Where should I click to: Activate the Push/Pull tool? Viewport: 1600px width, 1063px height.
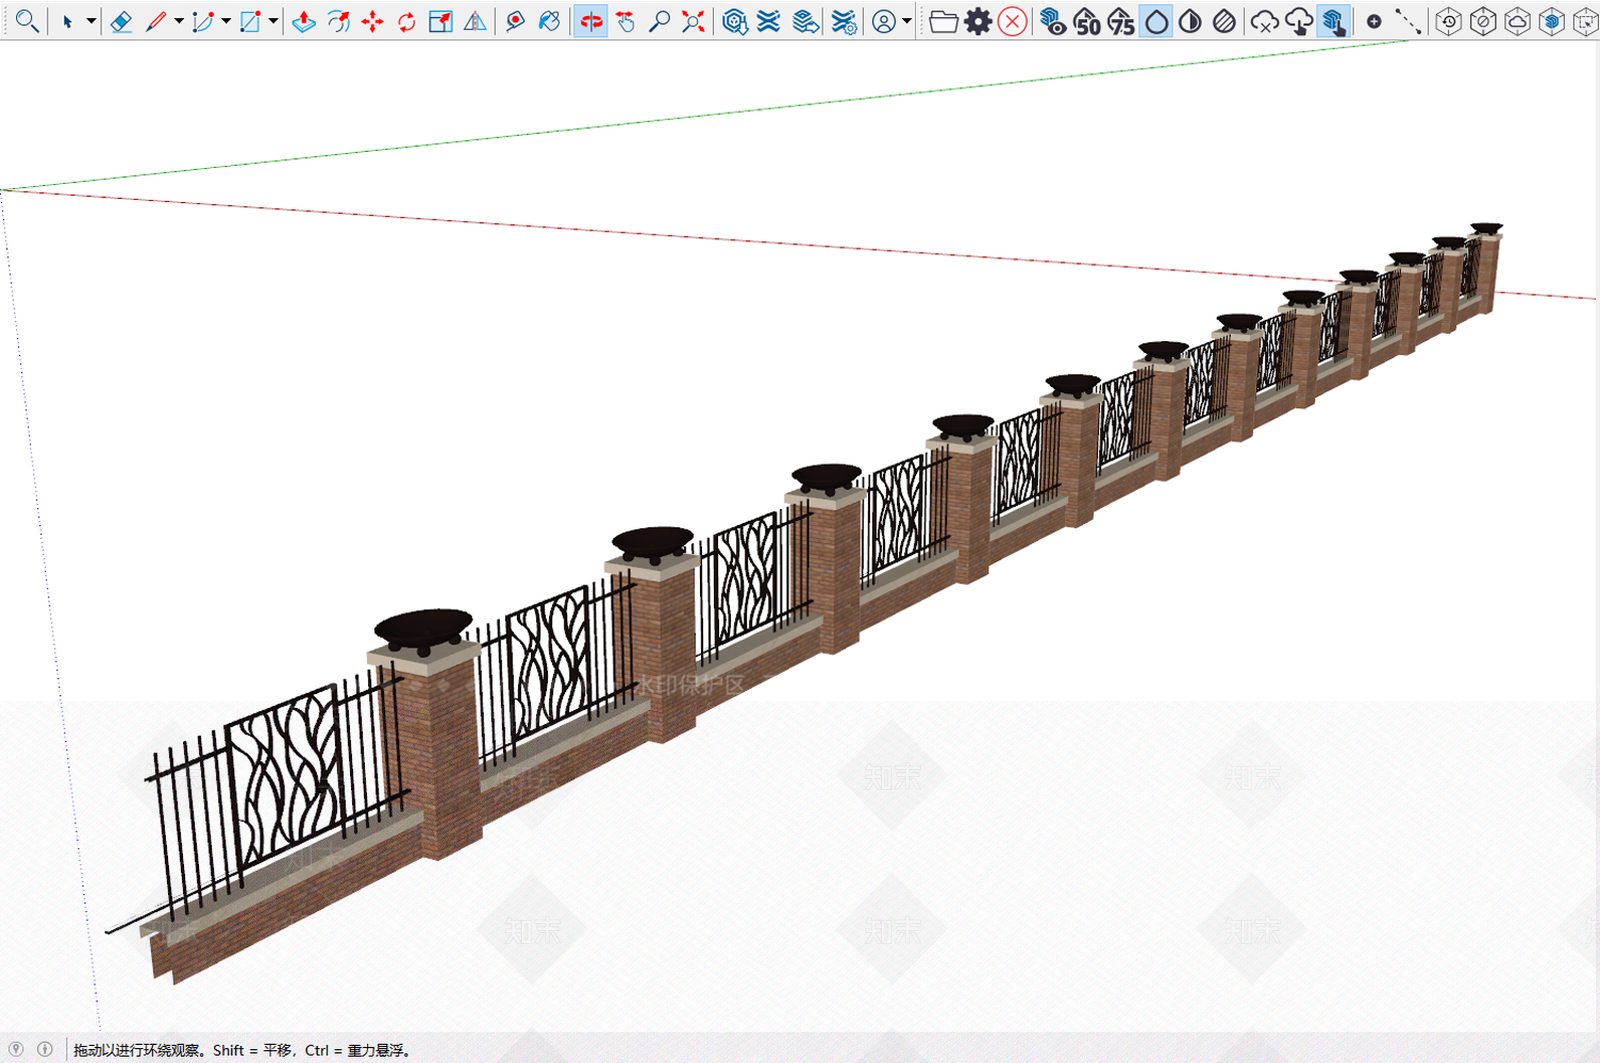(304, 21)
